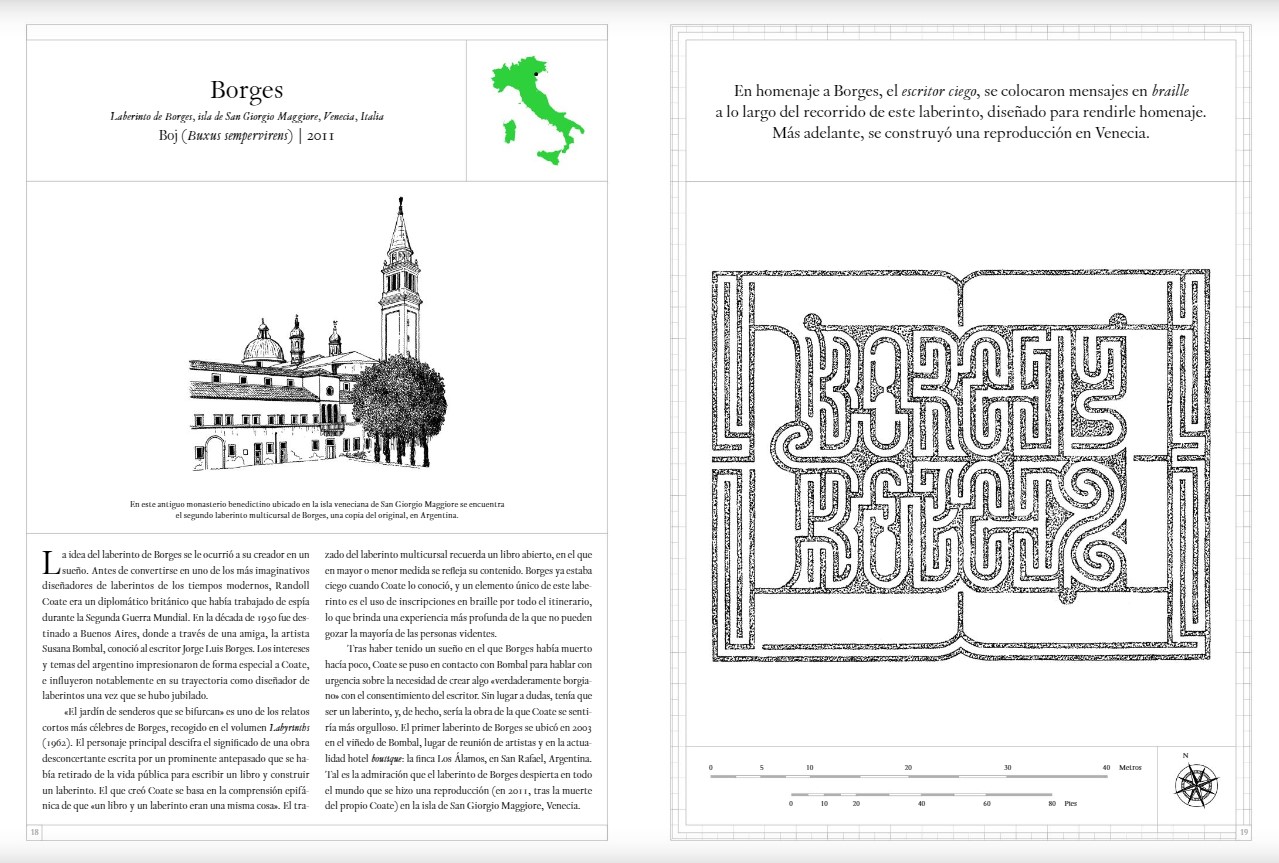
Task: Click the N label above the compass
Action: tap(1186, 755)
